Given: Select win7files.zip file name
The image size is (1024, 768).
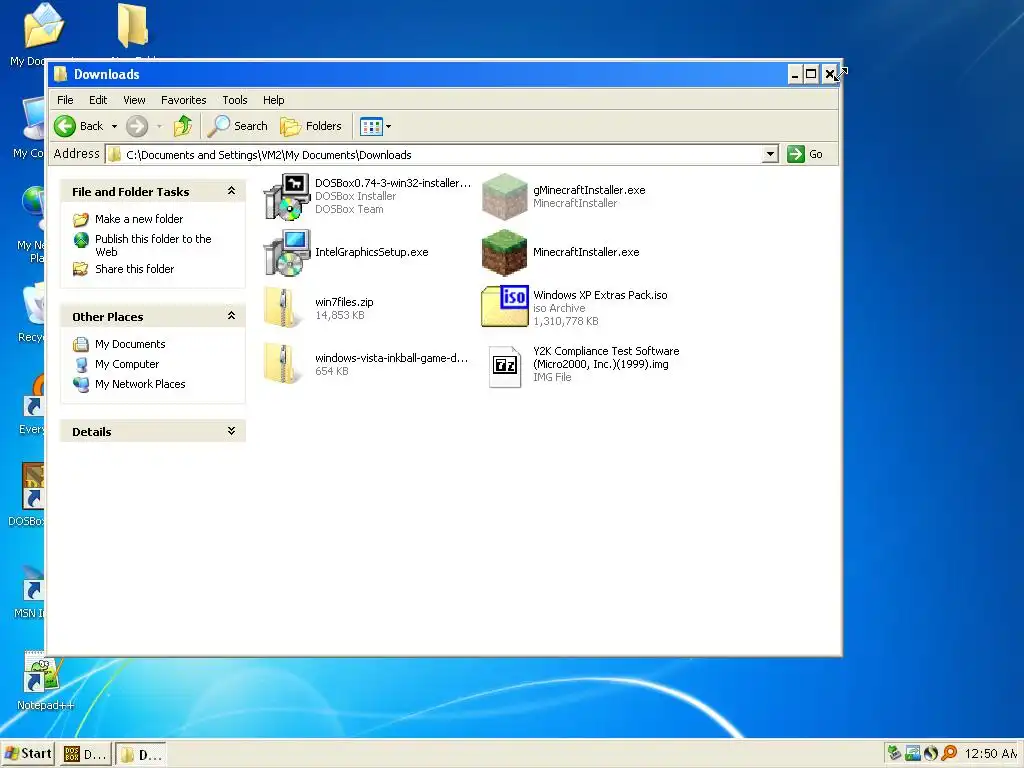Looking at the screenshot, I should (x=344, y=302).
